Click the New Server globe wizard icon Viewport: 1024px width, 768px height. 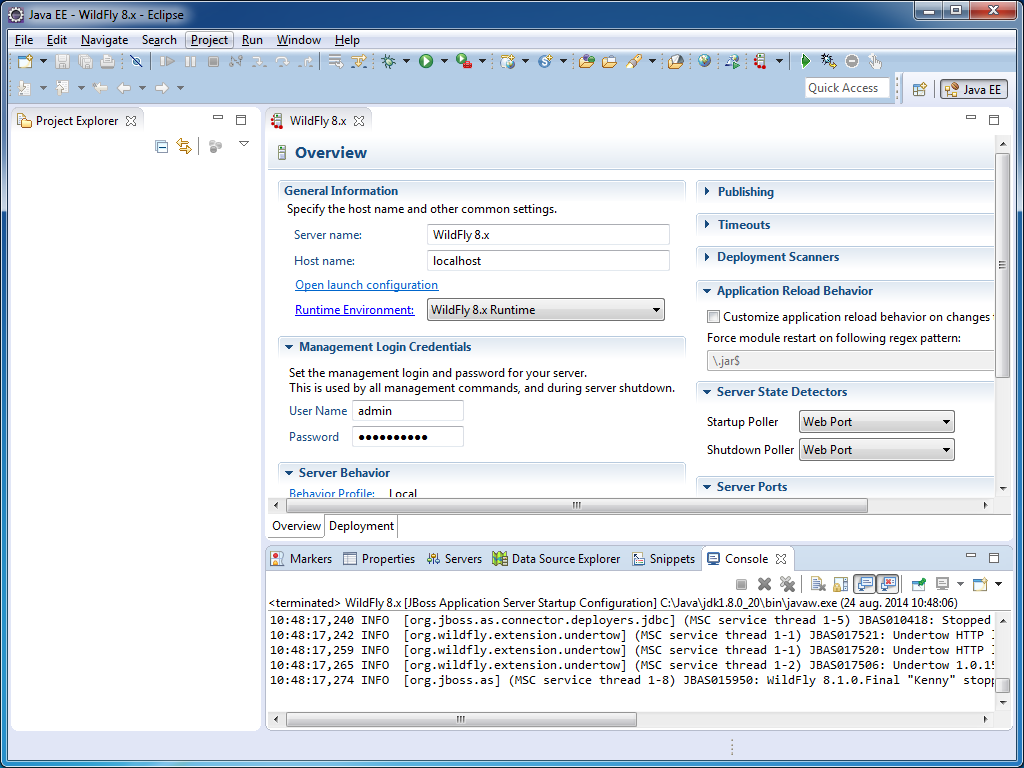click(507, 61)
